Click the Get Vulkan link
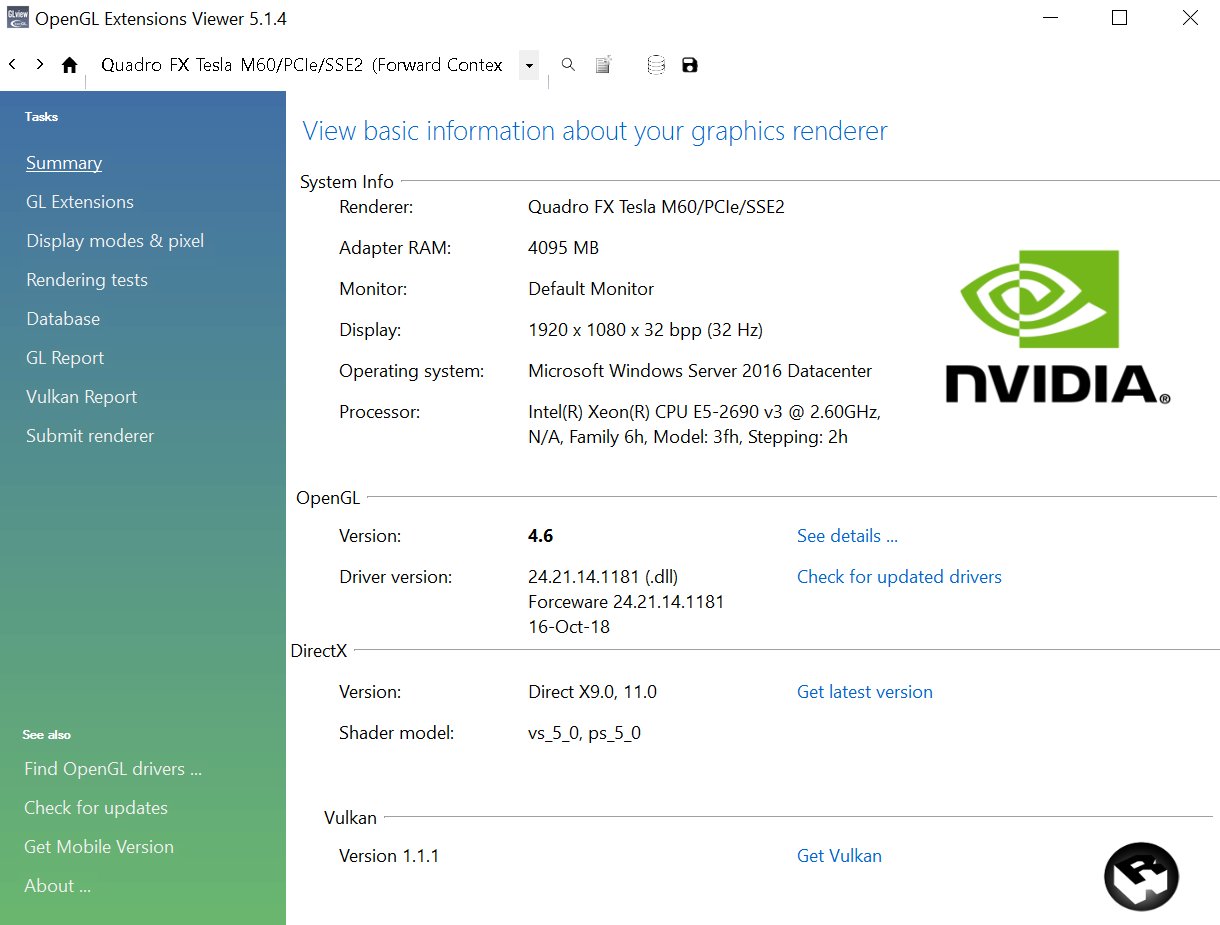Viewport: 1220px width, 925px height. (x=839, y=856)
